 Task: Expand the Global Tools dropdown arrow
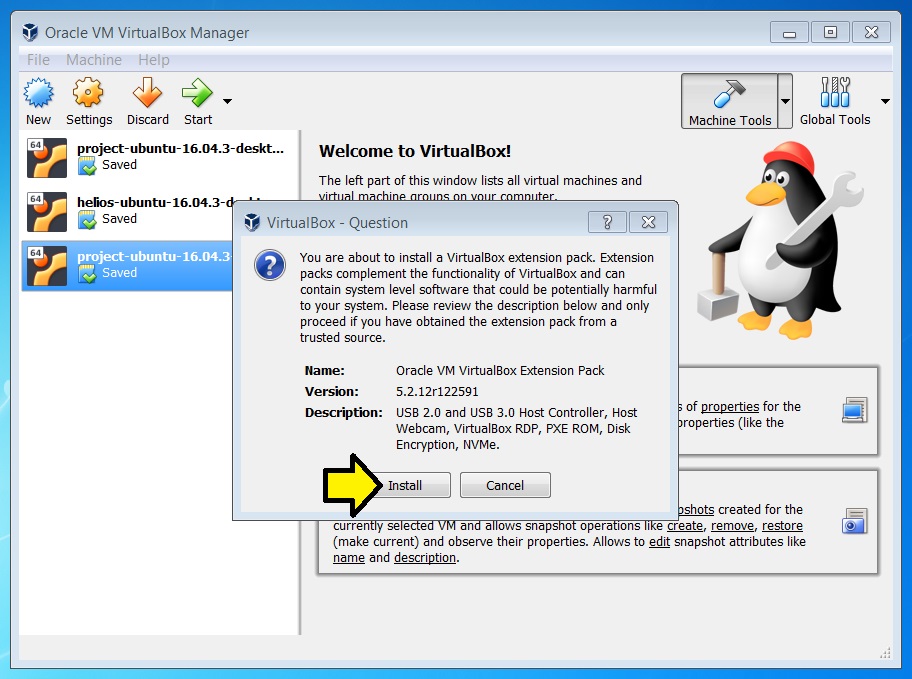click(885, 101)
